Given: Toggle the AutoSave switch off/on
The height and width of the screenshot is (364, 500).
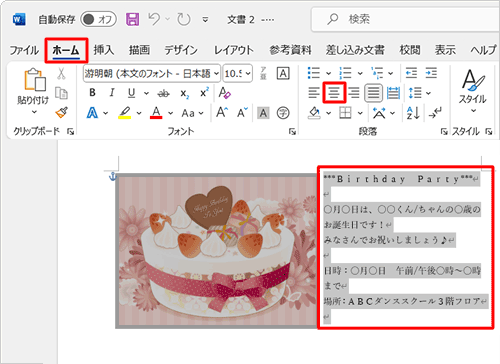Looking at the screenshot, I should coord(98,19).
